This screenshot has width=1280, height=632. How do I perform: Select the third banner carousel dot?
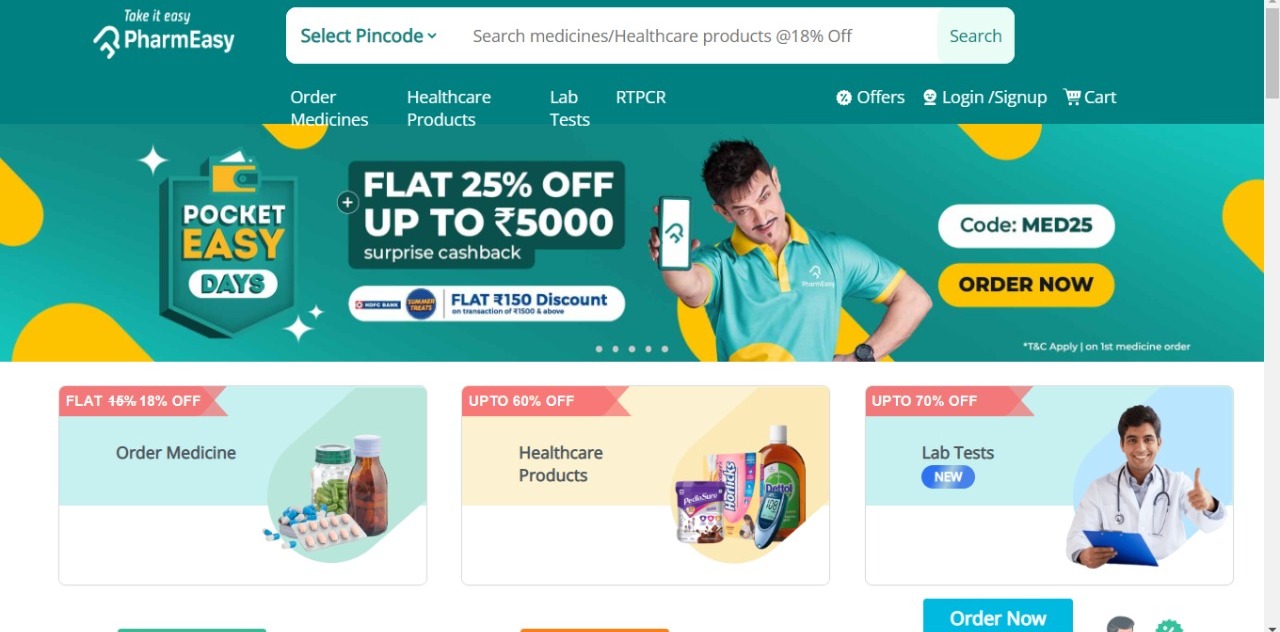(632, 349)
